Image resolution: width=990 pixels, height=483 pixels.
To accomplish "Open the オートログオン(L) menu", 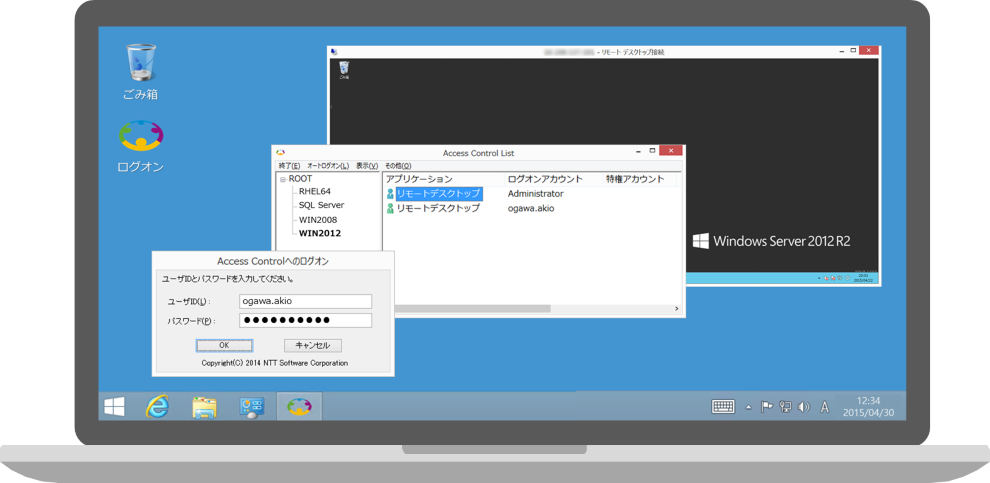I will tap(328, 165).
